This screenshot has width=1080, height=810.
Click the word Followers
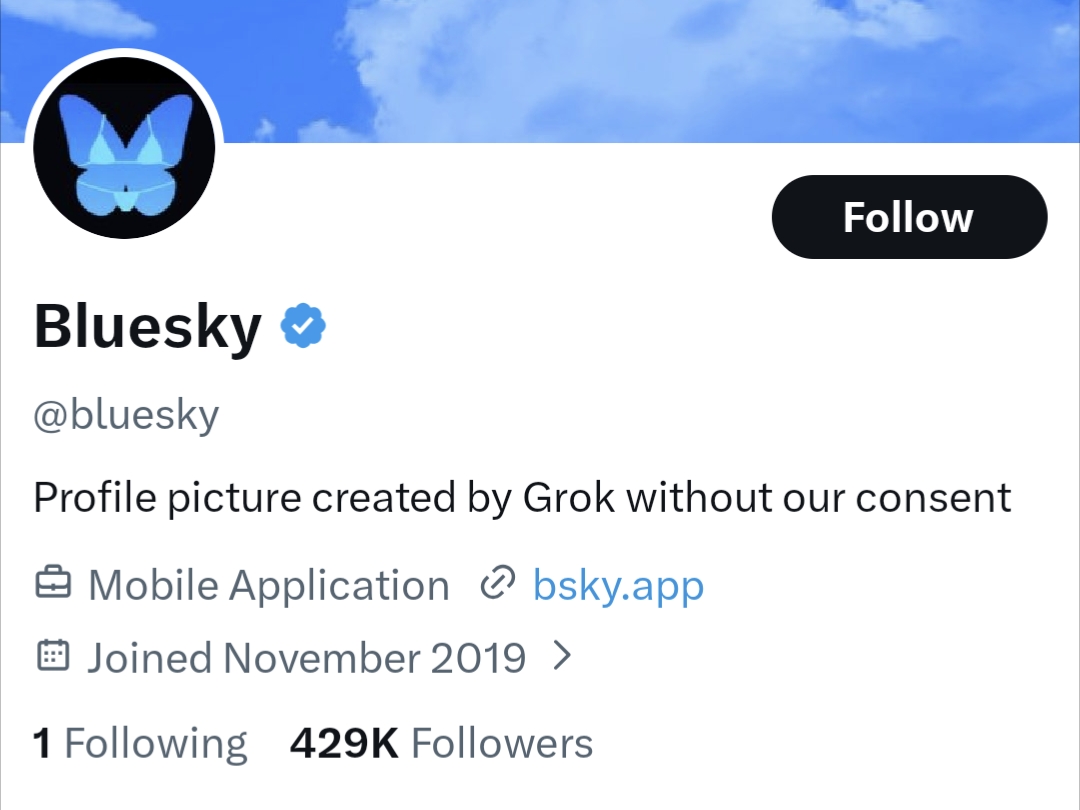click(502, 744)
